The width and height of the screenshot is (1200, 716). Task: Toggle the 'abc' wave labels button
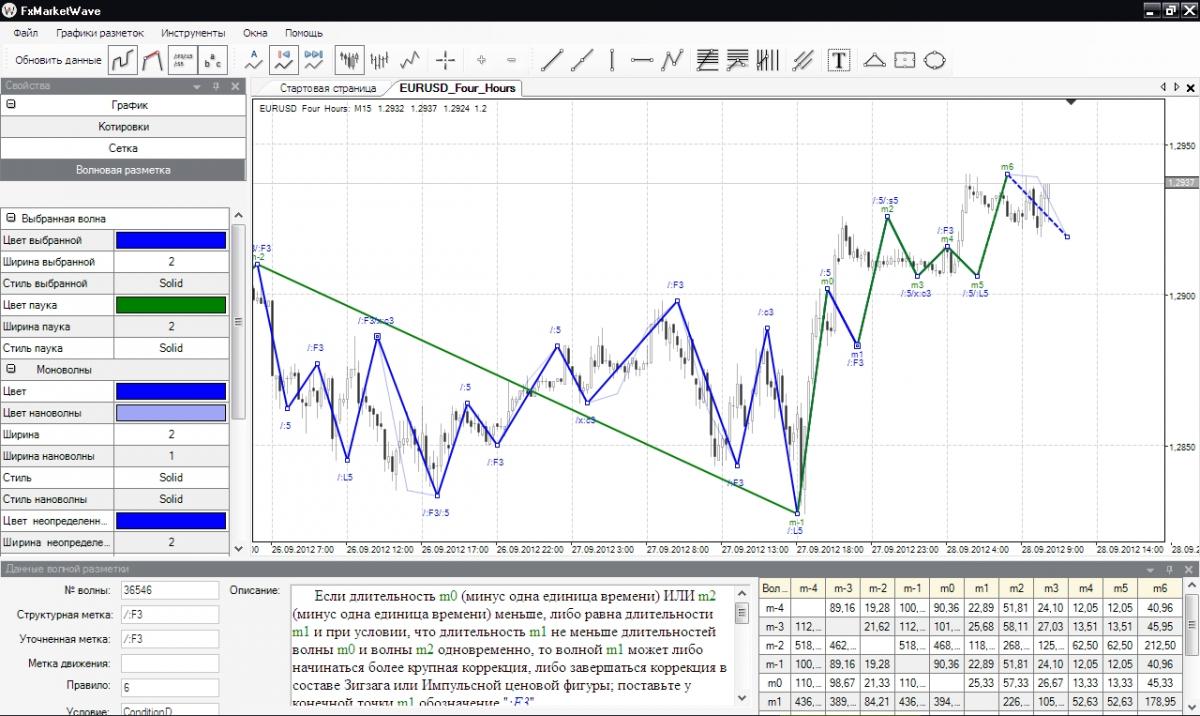(212, 60)
